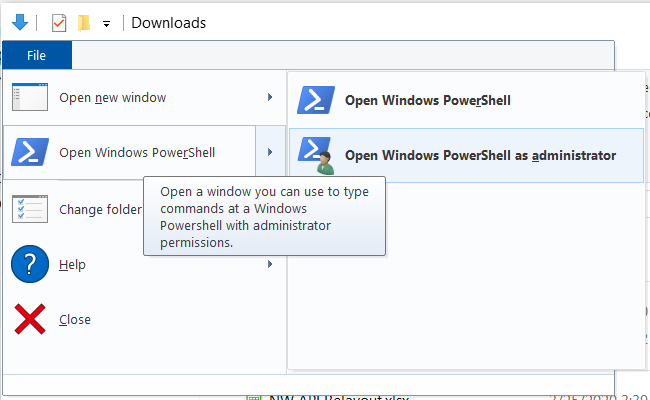Click the blue Help question mark icon
This screenshot has height=400, width=650.
pos(30,265)
